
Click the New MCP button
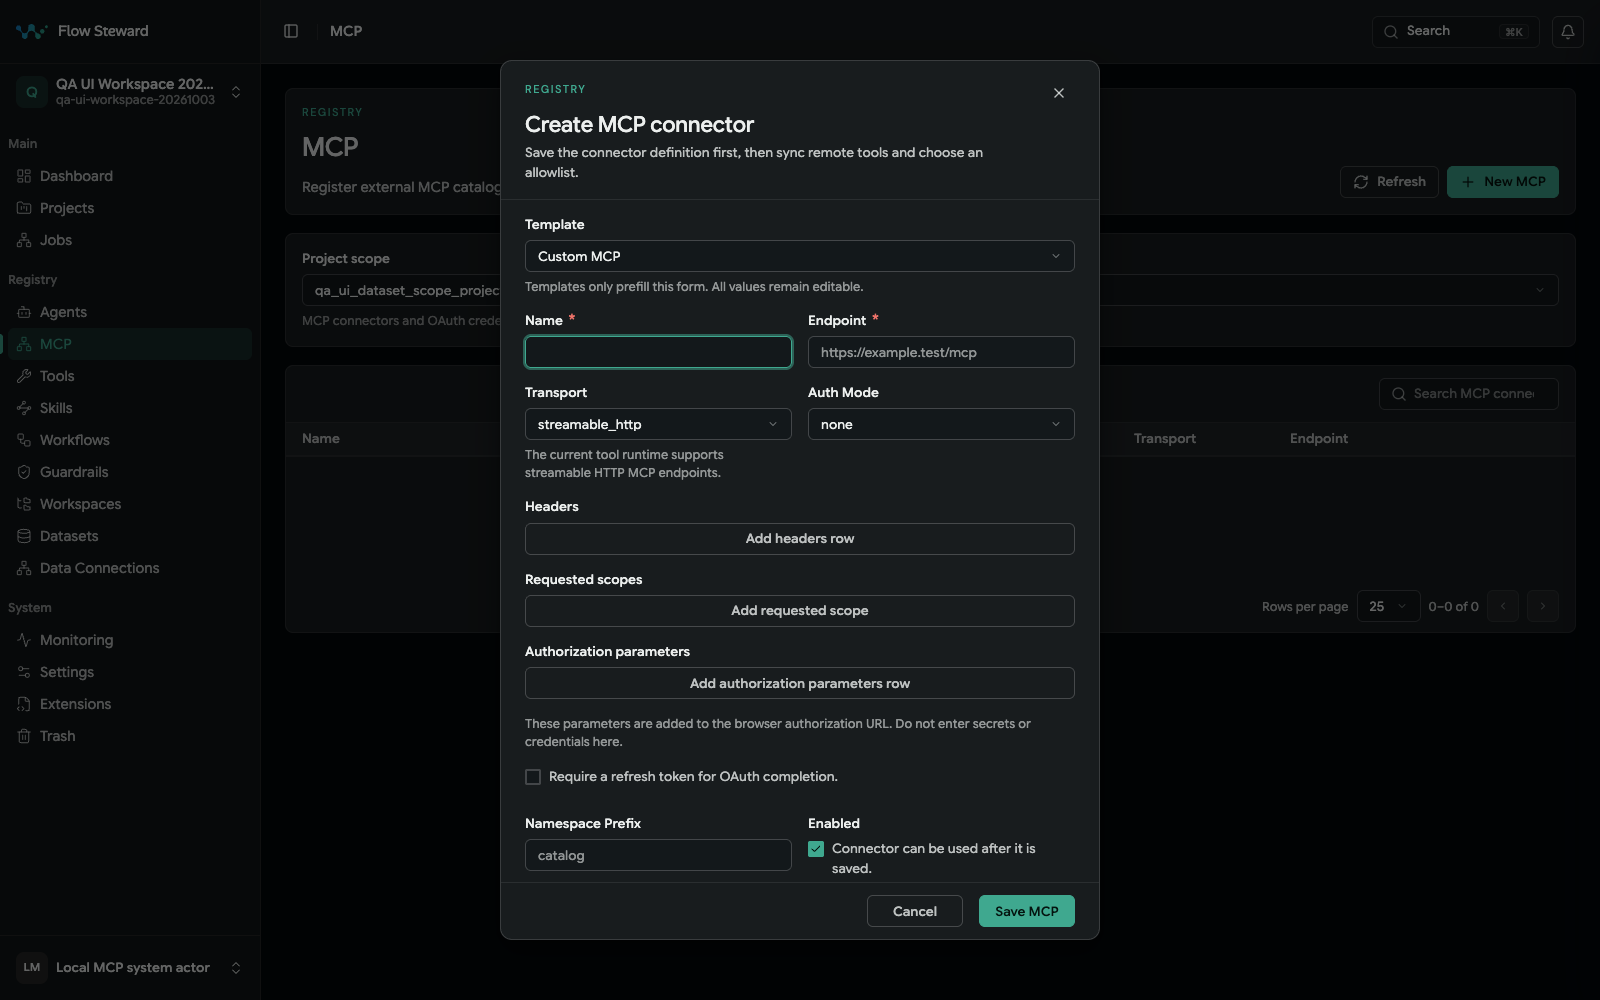click(1503, 182)
